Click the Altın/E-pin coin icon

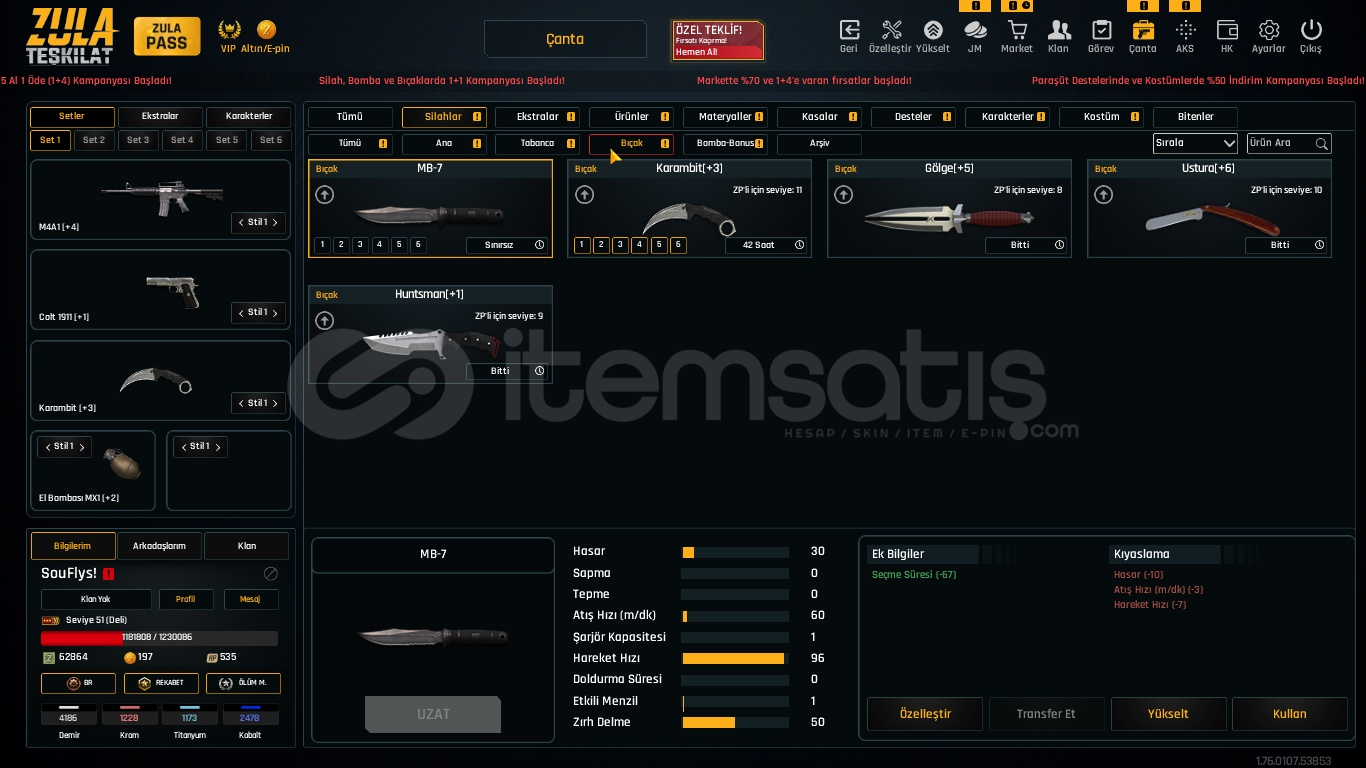(266, 29)
